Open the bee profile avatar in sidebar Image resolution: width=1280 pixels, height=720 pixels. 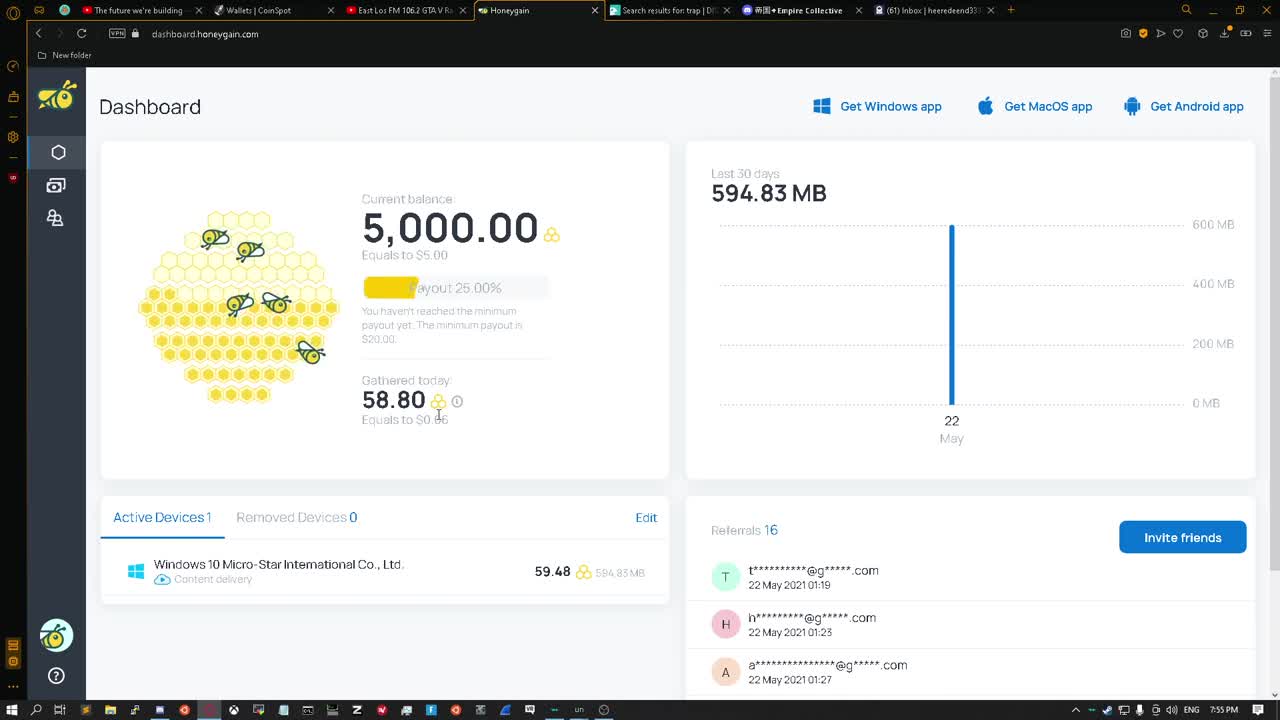coord(56,635)
